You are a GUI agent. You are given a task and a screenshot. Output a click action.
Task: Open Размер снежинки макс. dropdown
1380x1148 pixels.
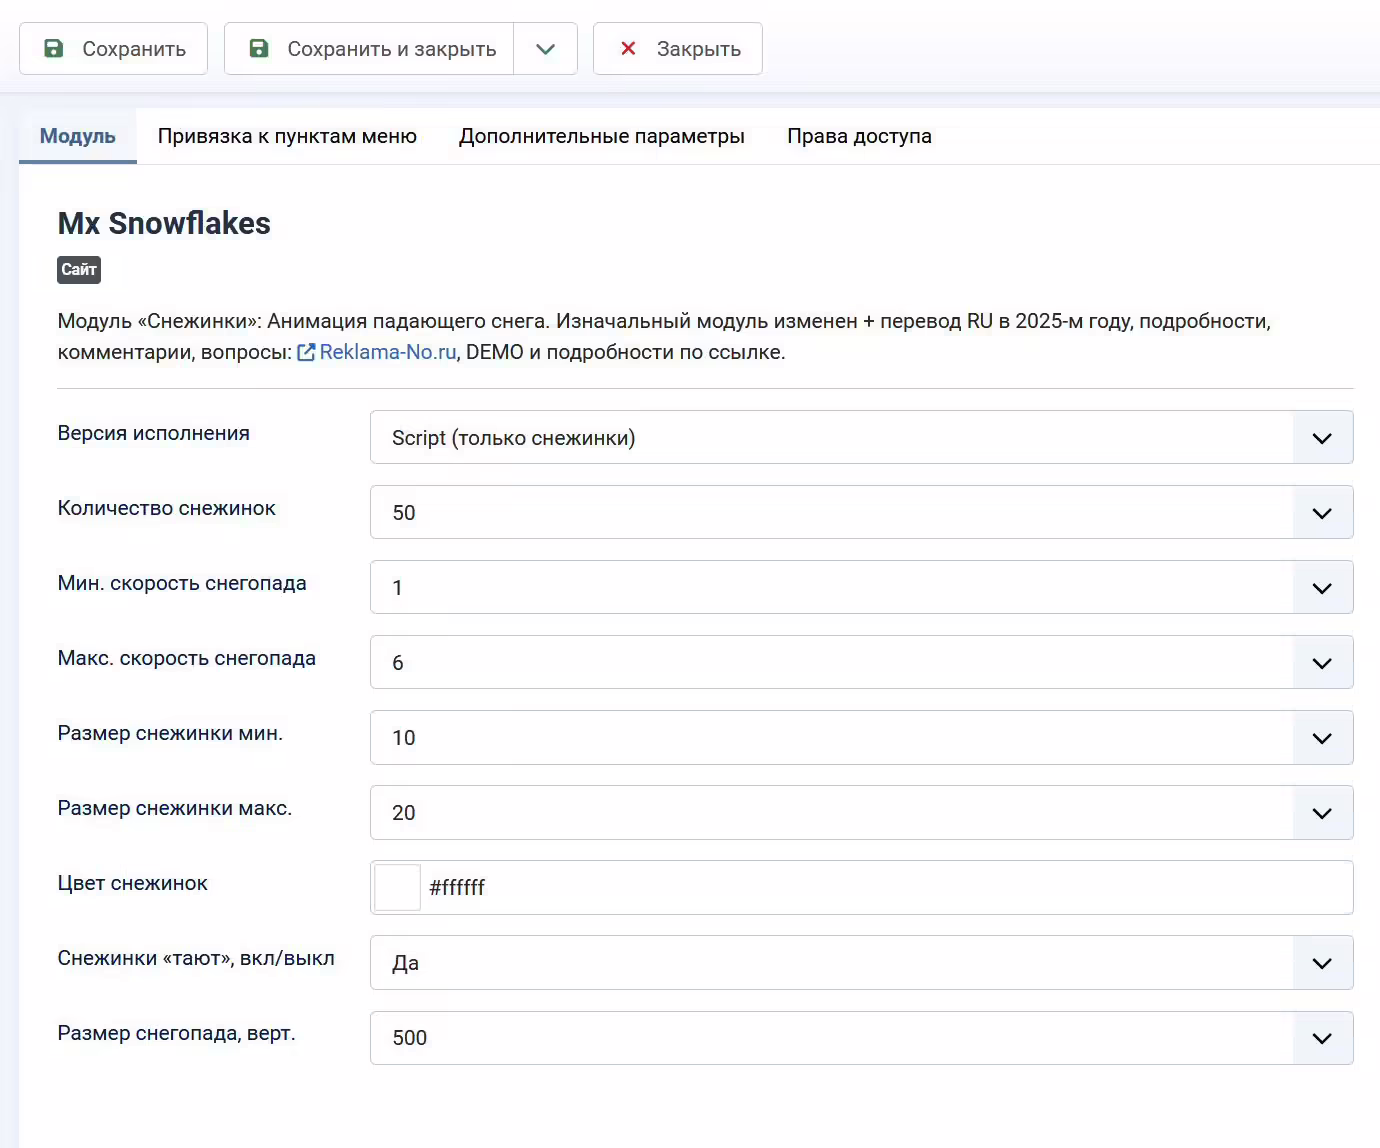[861, 812]
